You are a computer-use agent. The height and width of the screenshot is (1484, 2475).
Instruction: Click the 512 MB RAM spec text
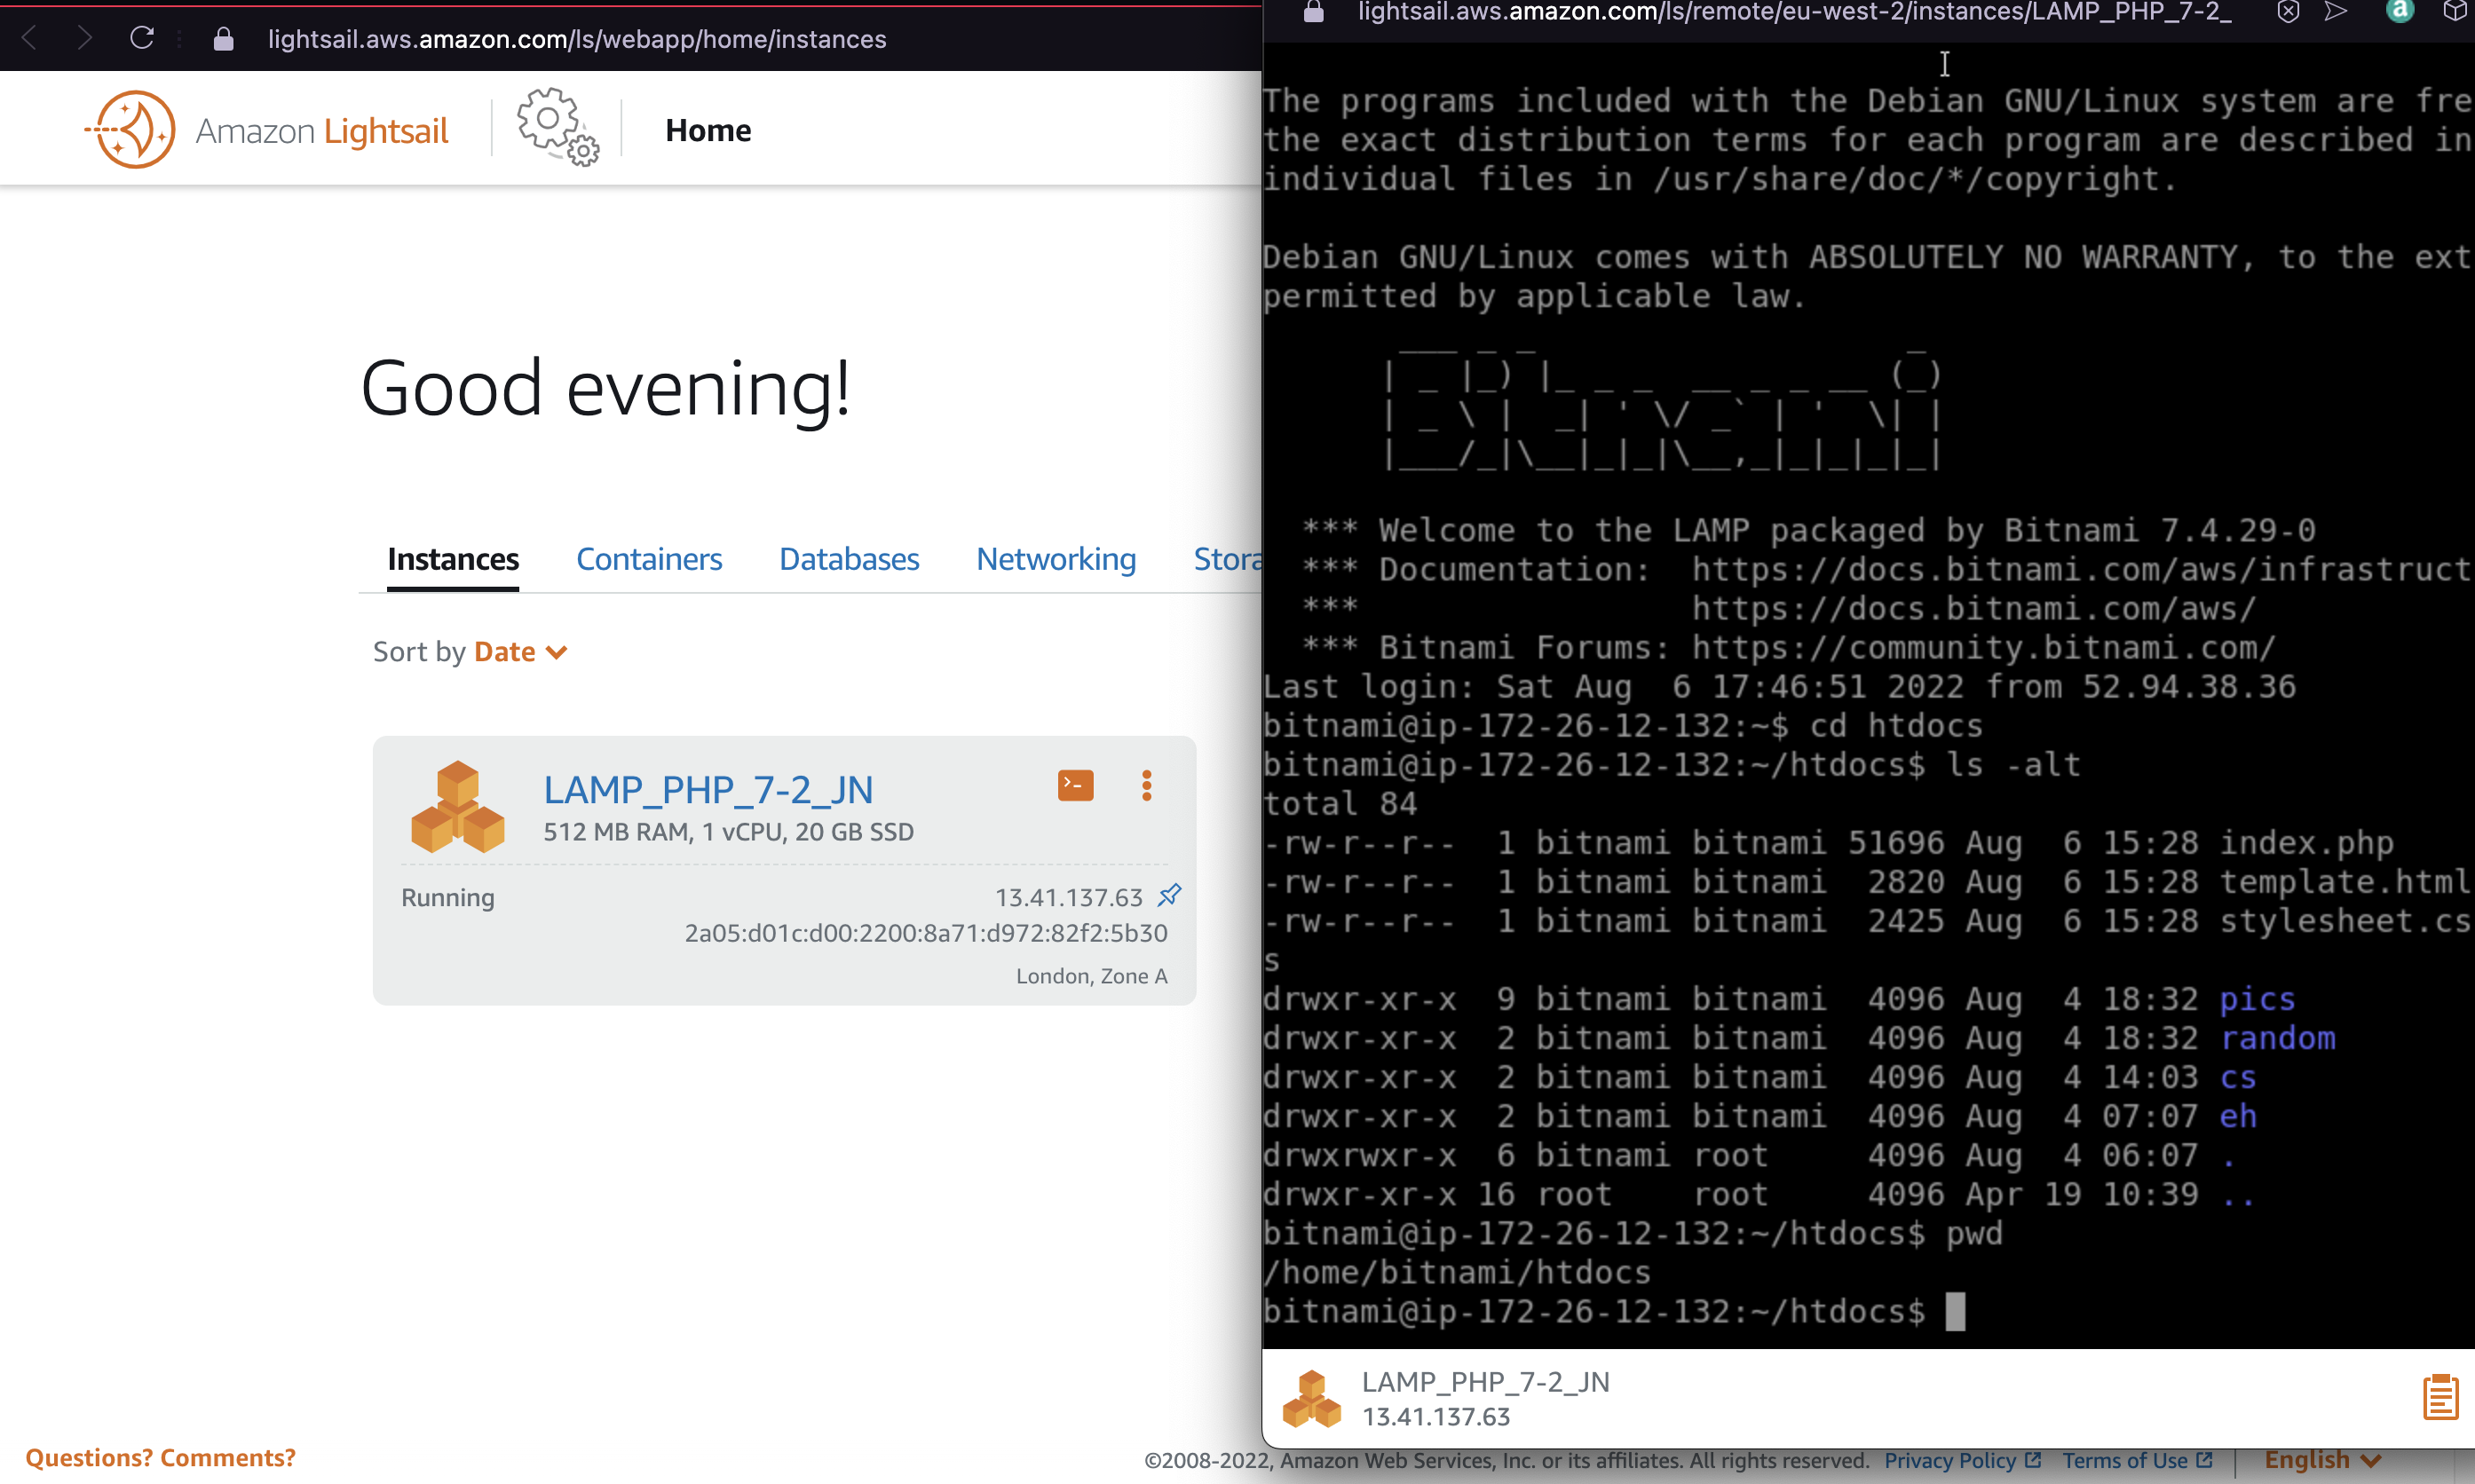click(x=729, y=832)
